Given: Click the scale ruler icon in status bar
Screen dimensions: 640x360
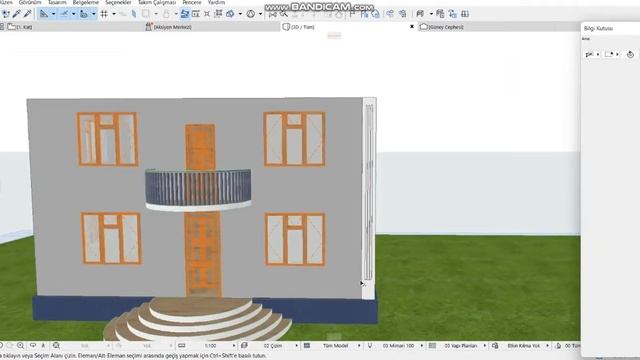Looking at the screenshot, I should (182, 346).
